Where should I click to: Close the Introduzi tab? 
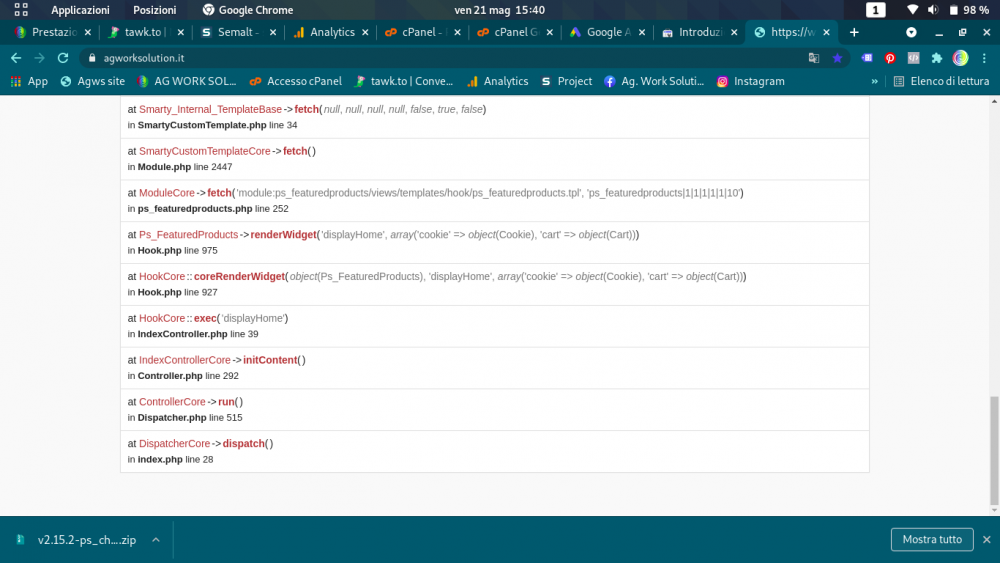click(x=734, y=33)
